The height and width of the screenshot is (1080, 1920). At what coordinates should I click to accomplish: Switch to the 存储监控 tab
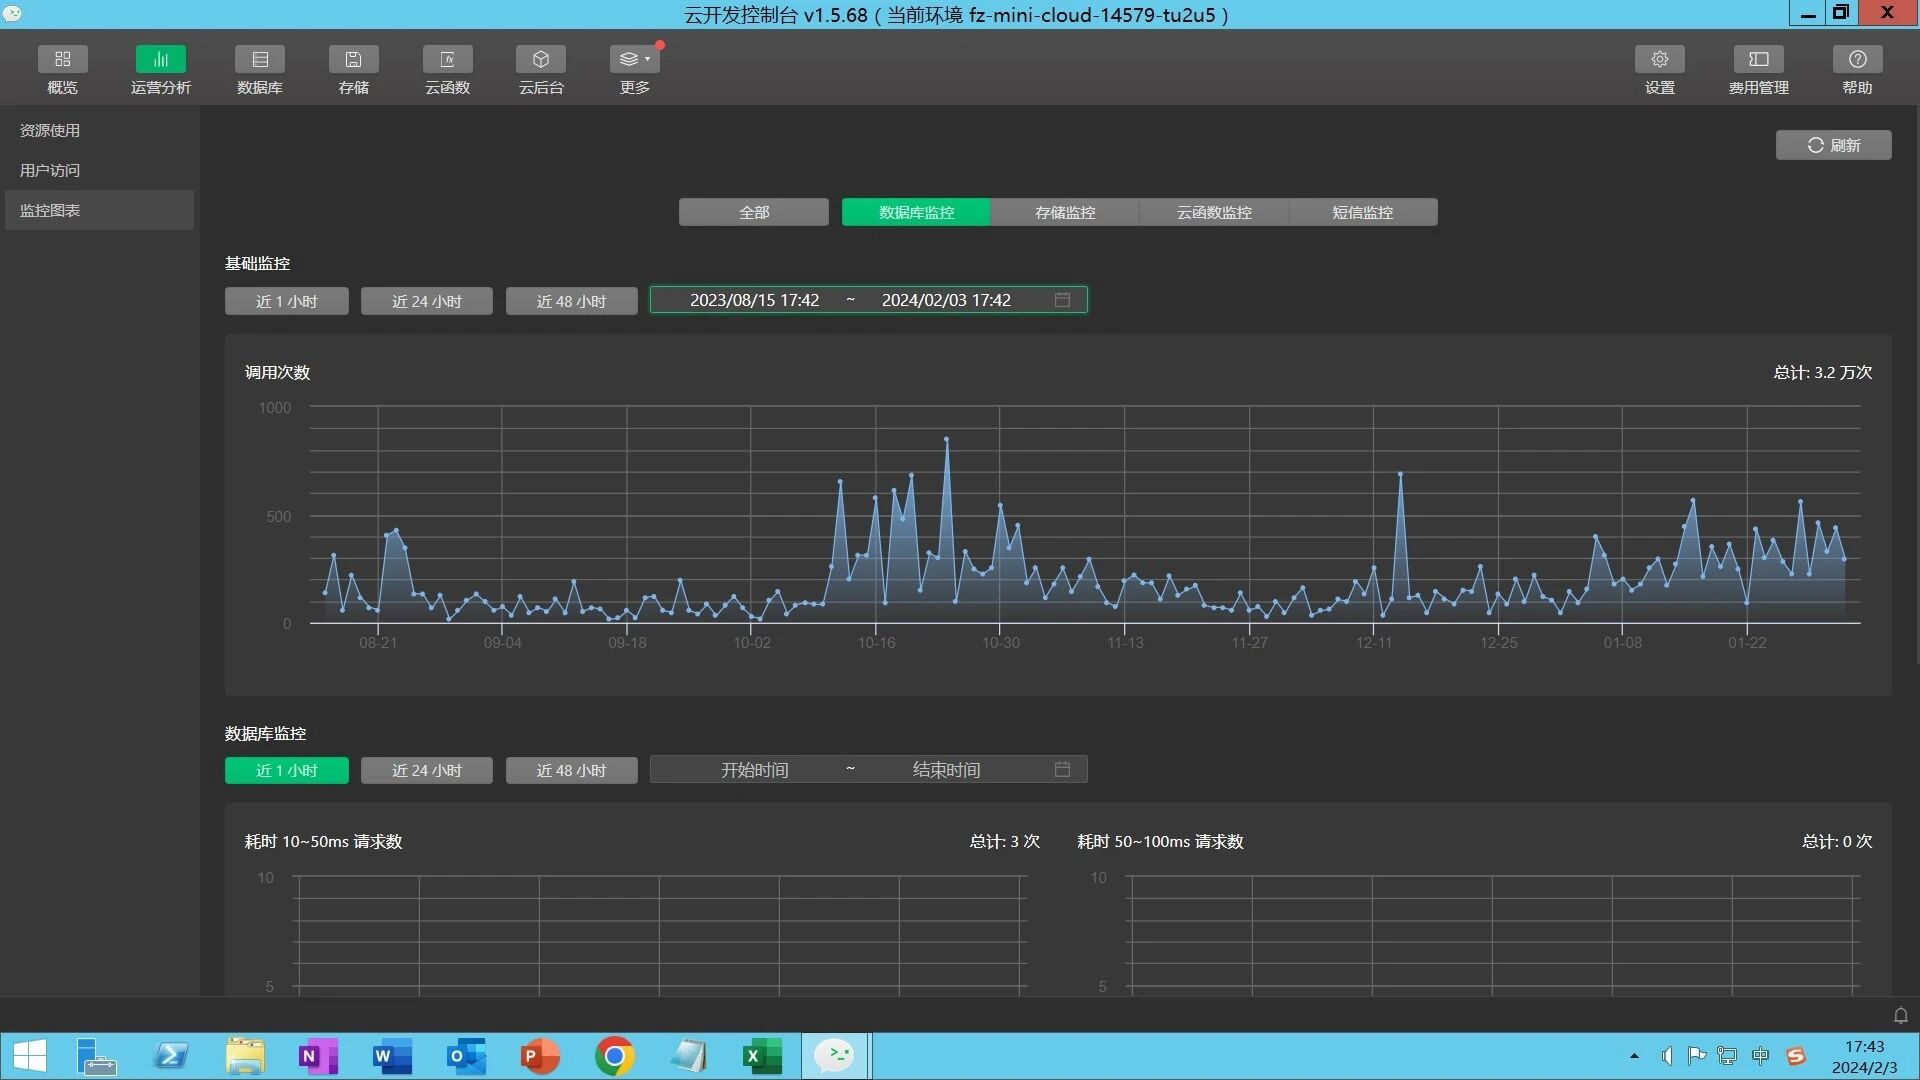pyautogui.click(x=1064, y=212)
